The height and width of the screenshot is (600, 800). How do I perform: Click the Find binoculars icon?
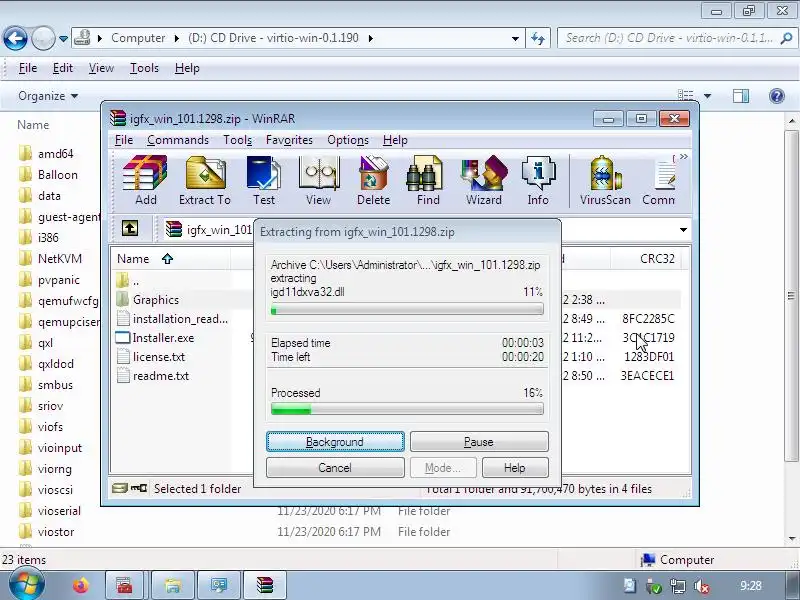point(428,181)
